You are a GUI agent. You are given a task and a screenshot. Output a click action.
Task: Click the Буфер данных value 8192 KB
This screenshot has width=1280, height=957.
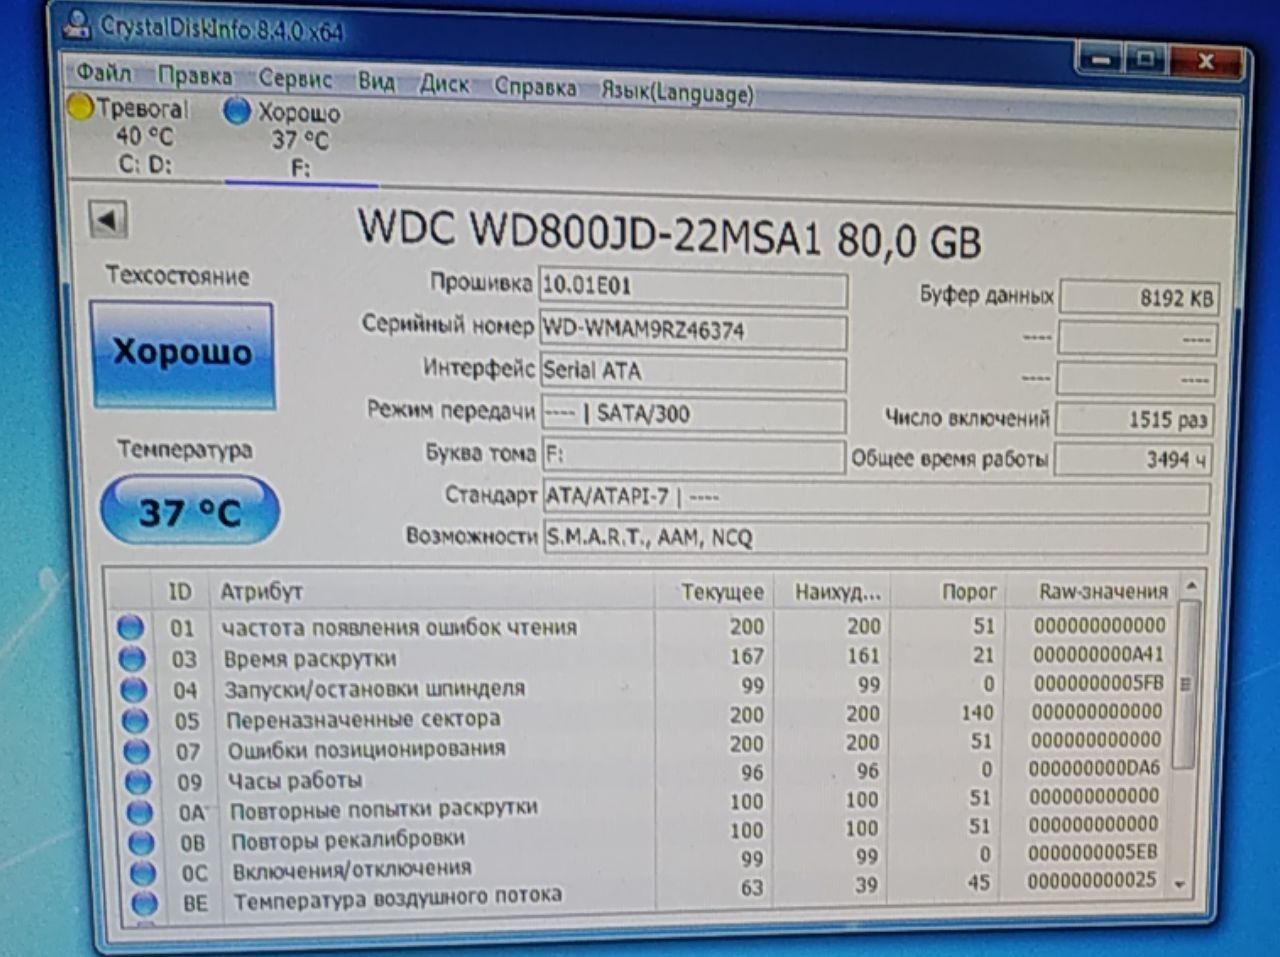point(1139,298)
